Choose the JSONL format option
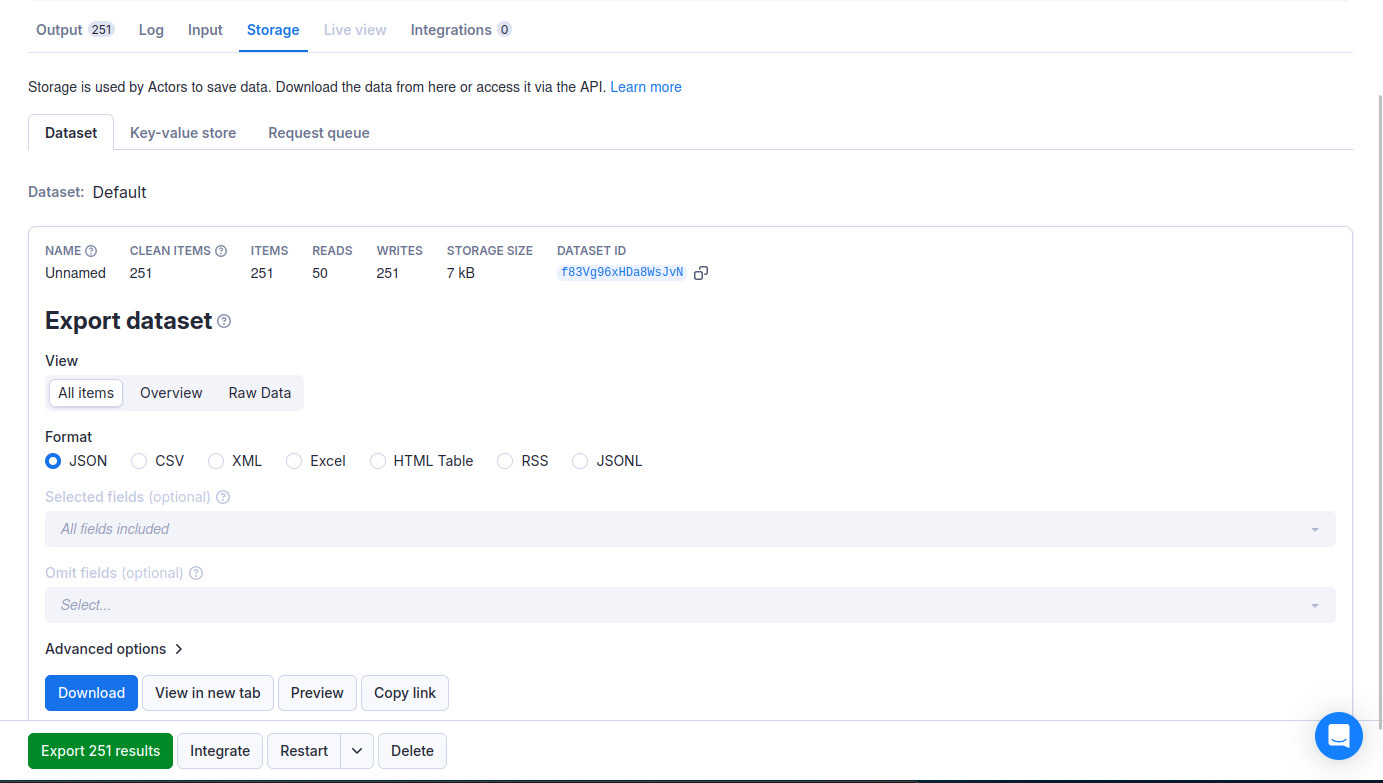 point(580,460)
